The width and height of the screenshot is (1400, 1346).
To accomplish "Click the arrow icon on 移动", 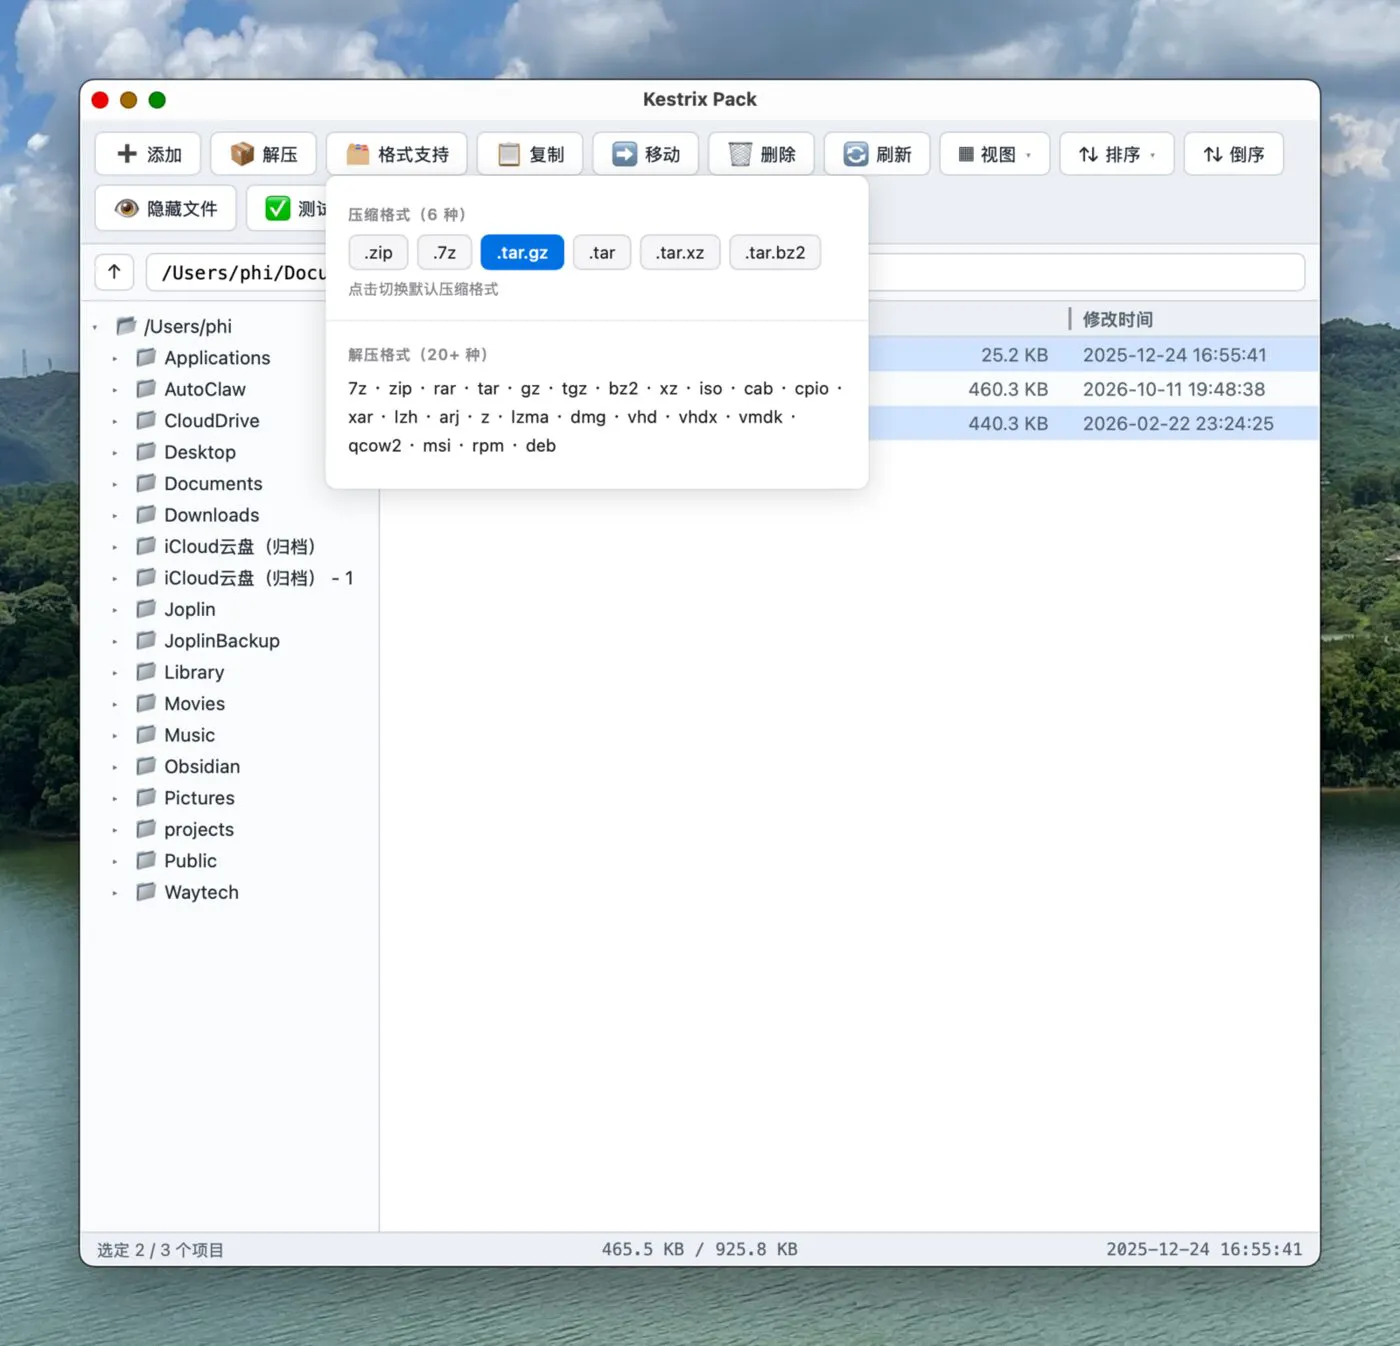I will [625, 154].
